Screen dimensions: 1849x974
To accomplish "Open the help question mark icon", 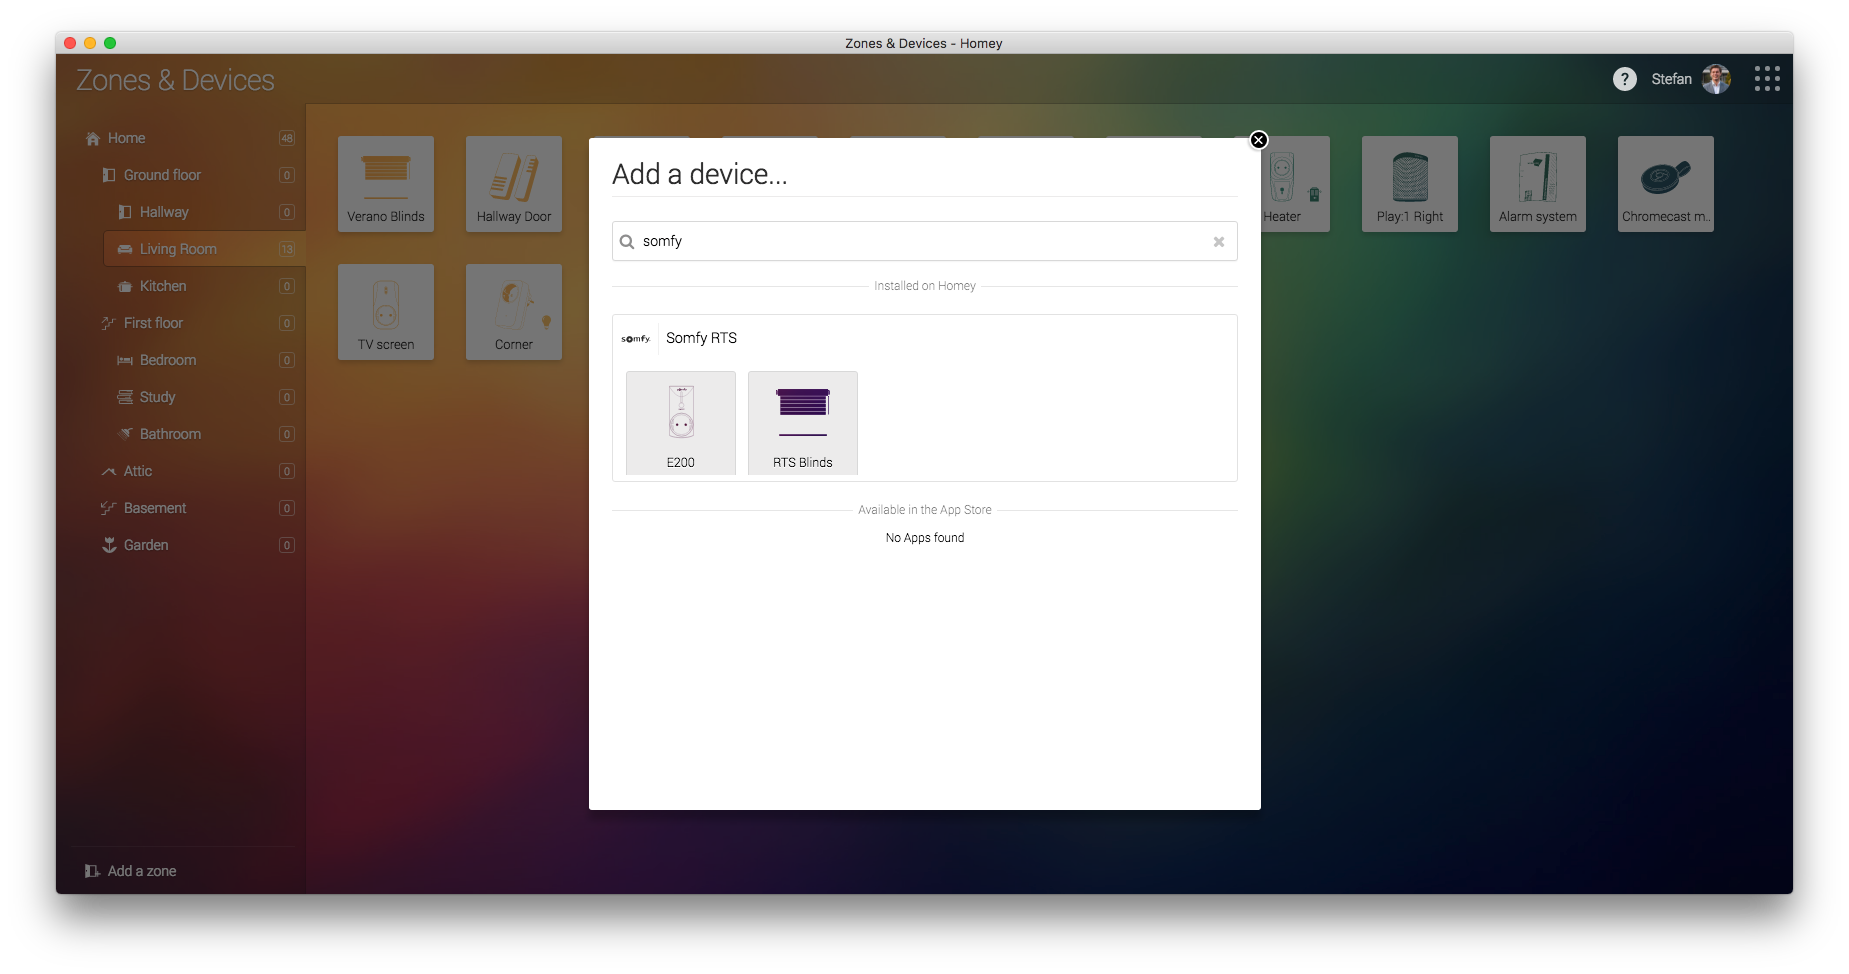I will pos(1625,79).
